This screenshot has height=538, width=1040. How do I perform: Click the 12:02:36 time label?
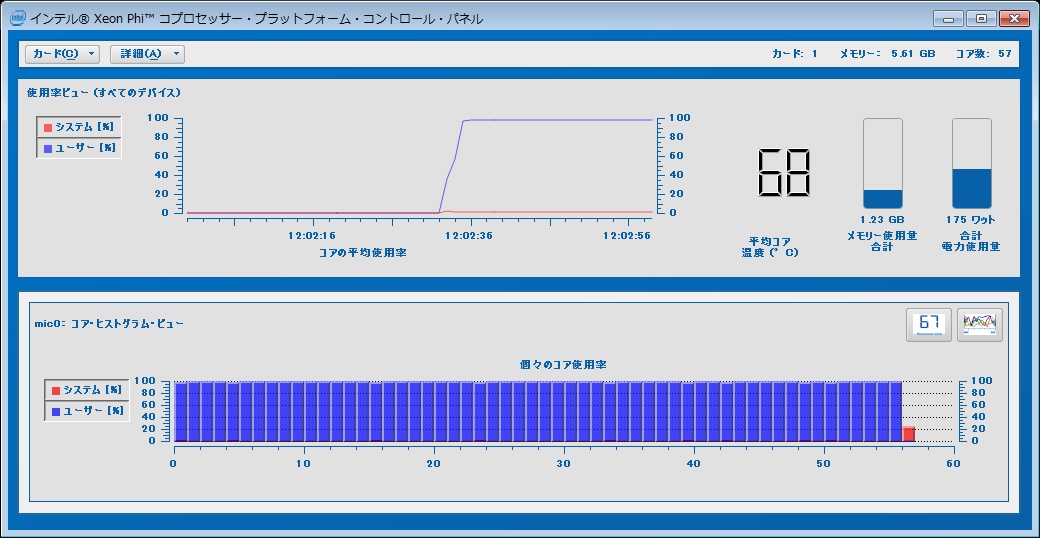(x=469, y=235)
